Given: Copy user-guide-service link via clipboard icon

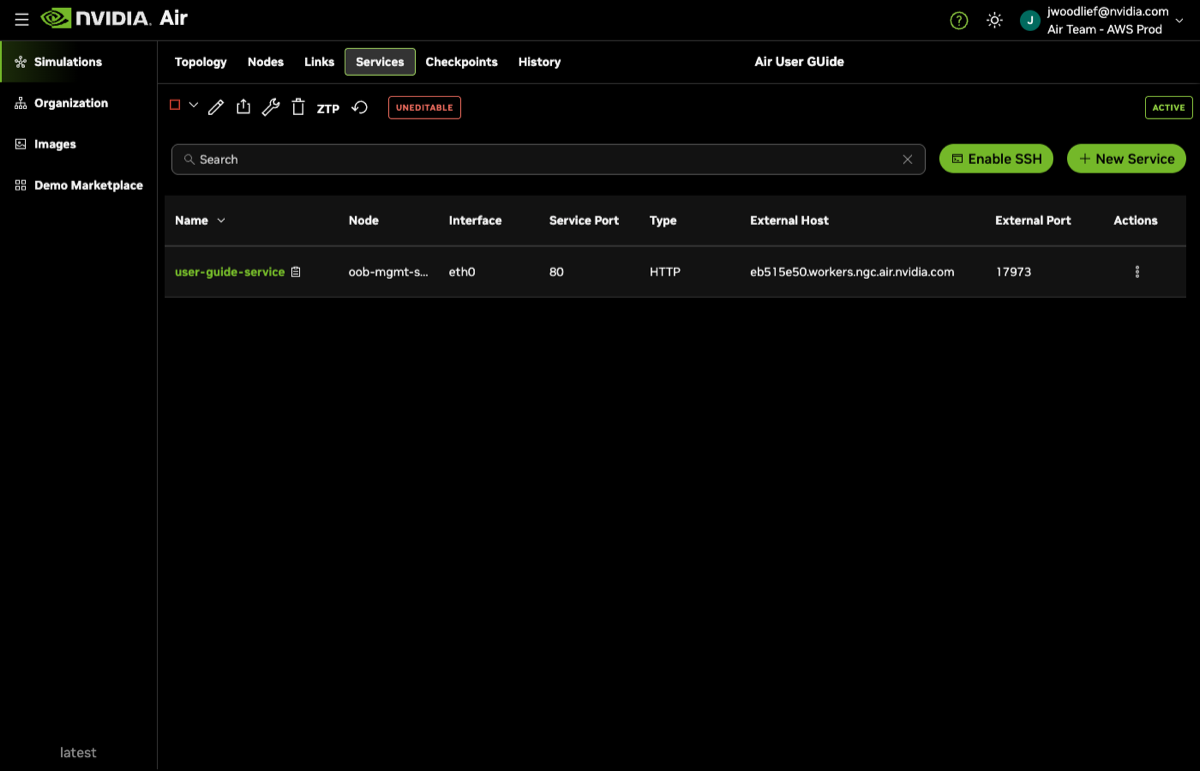Looking at the screenshot, I should 296,272.
